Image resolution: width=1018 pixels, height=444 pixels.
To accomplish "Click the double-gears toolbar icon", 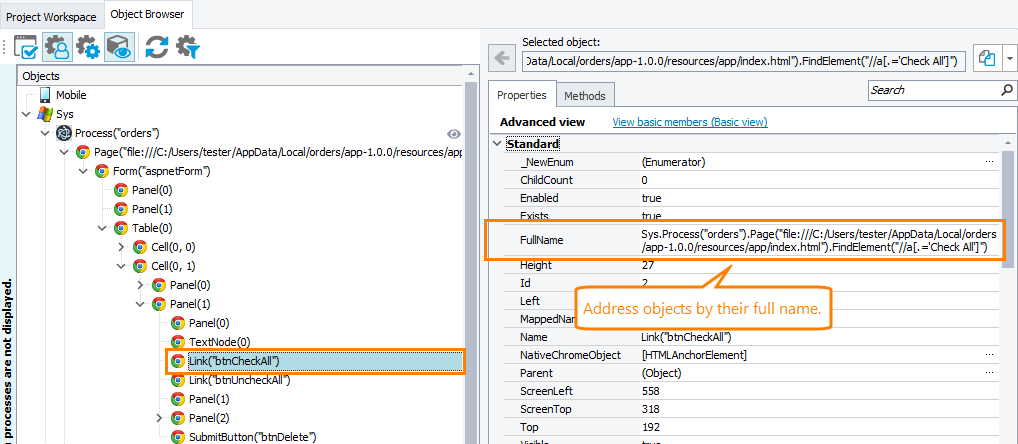I will click(88, 47).
